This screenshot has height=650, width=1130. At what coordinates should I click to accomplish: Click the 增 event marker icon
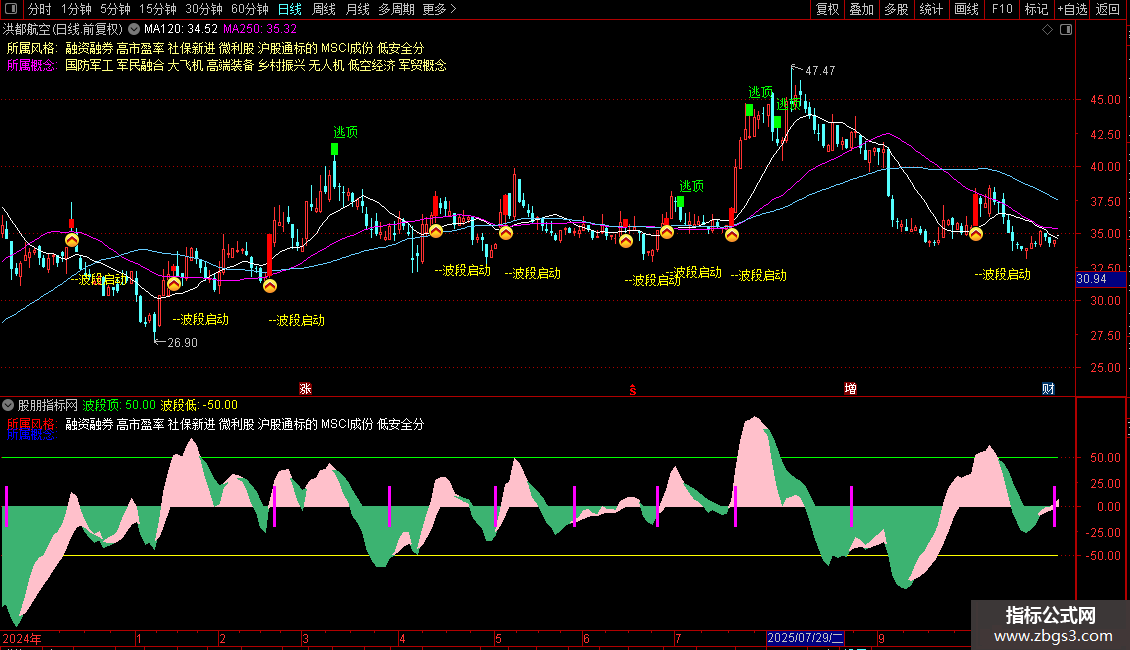(x=850, y=388)
